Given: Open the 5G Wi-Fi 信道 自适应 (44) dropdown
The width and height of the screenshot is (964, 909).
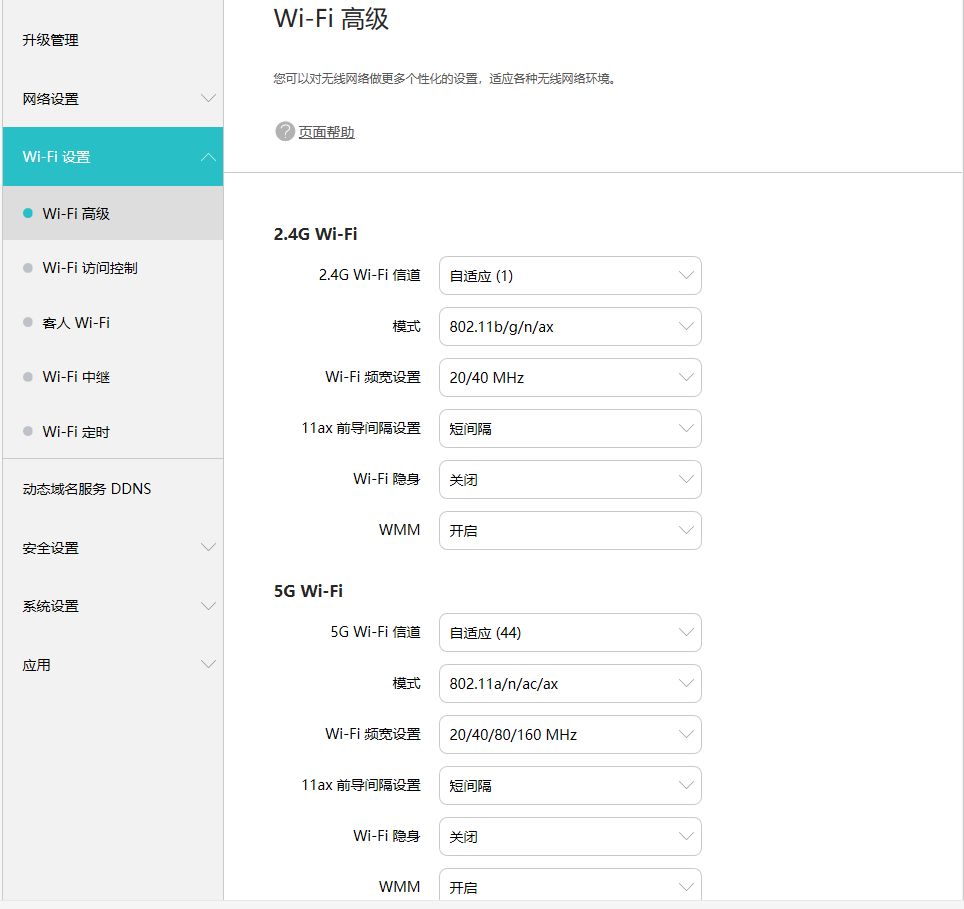Looking at the screenshot, I should point(570,632).
